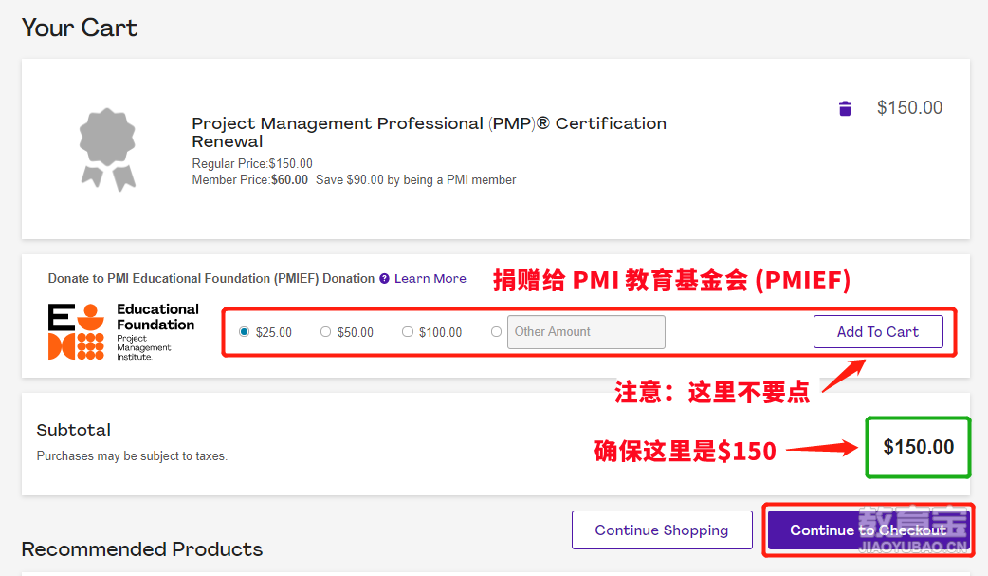Select the Other Amount radio button

click(497, 331)
